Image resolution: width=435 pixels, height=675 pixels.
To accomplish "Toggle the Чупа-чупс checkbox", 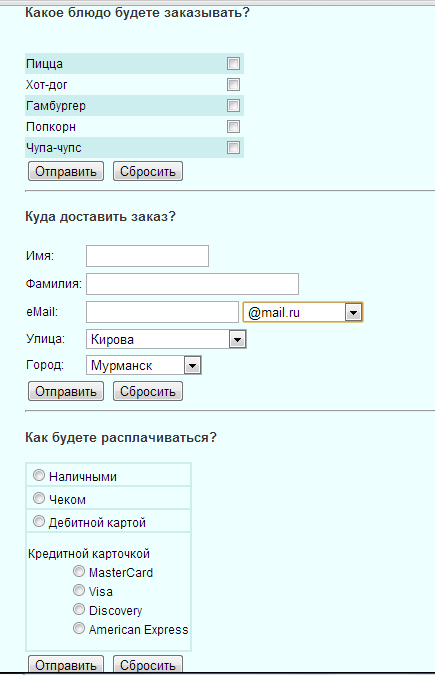I will click(x=233, y=148).
